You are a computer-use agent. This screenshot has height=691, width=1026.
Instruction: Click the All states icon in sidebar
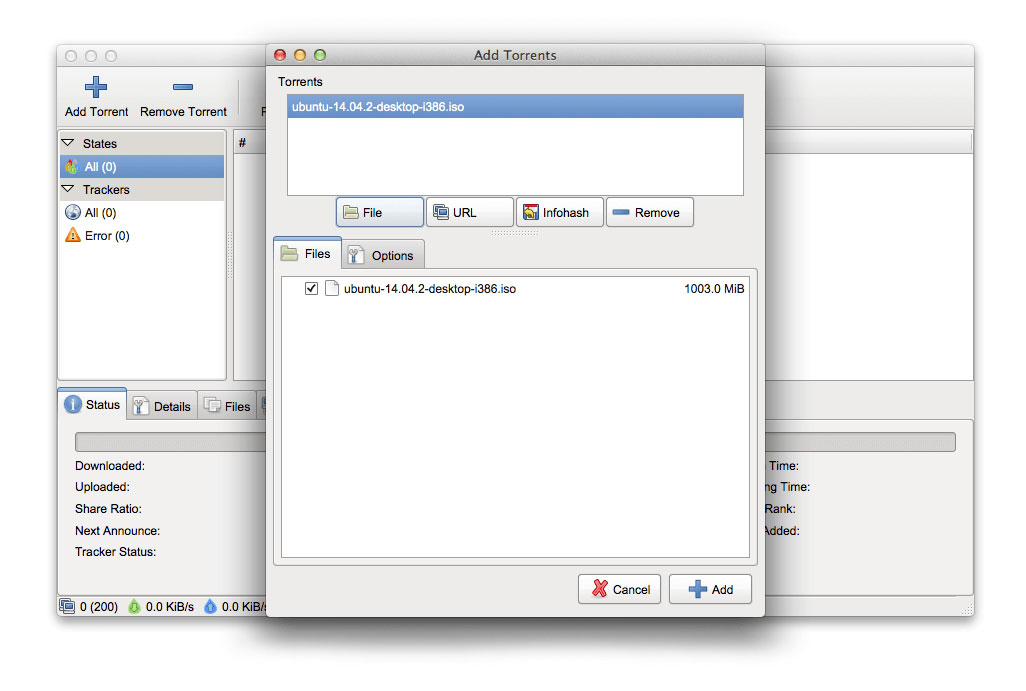click(x=72, y=167)
